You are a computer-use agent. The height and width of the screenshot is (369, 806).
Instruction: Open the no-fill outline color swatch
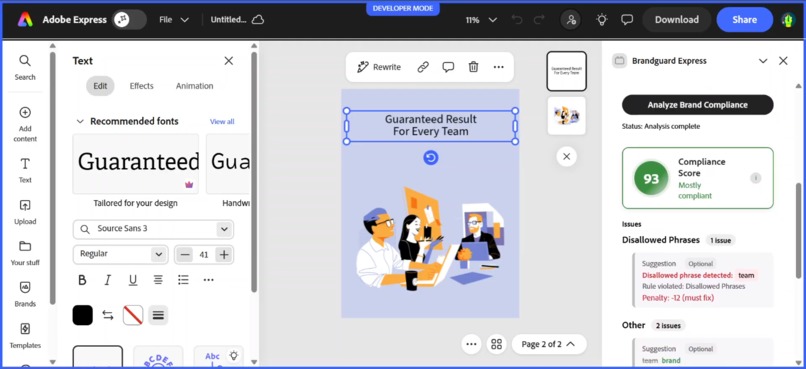133,315
